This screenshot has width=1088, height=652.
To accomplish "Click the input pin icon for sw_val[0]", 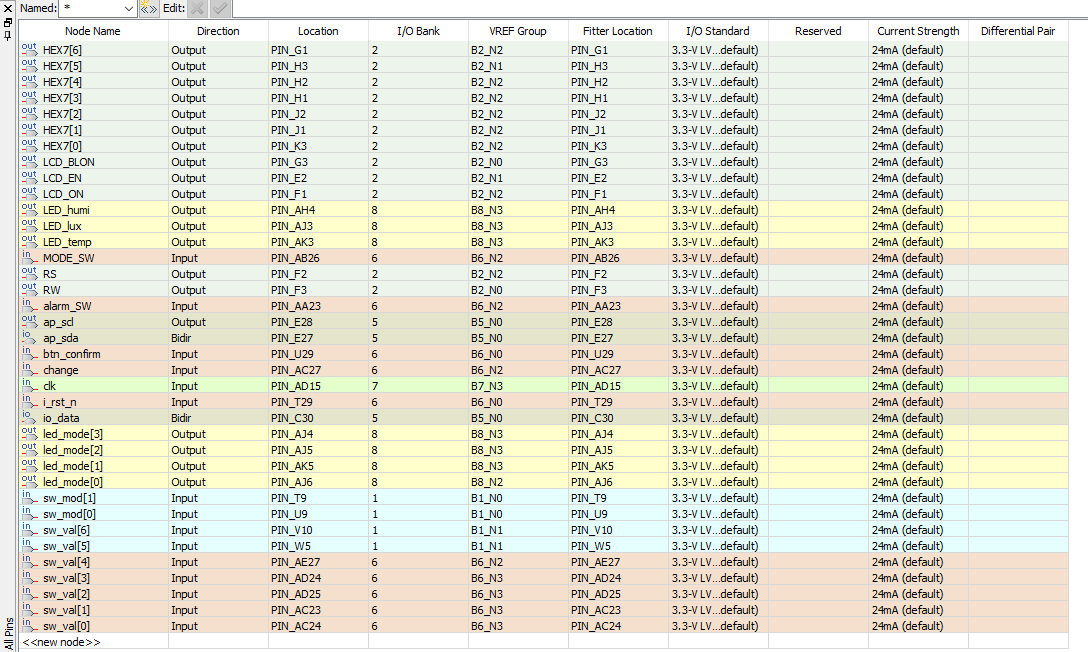I will [29, 624].
